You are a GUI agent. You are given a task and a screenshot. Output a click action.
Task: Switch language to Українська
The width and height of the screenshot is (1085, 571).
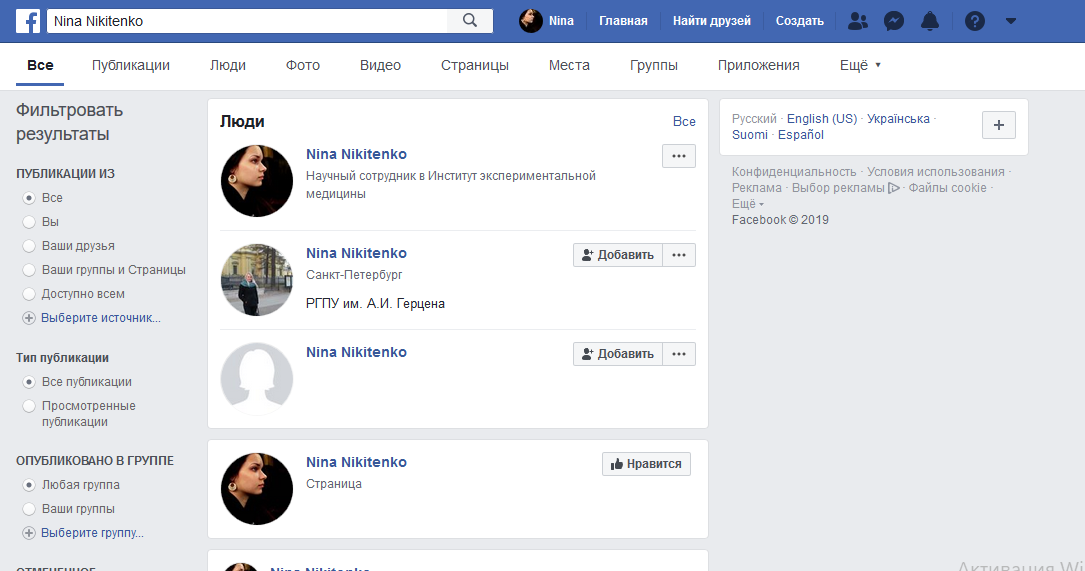point(898,118)
